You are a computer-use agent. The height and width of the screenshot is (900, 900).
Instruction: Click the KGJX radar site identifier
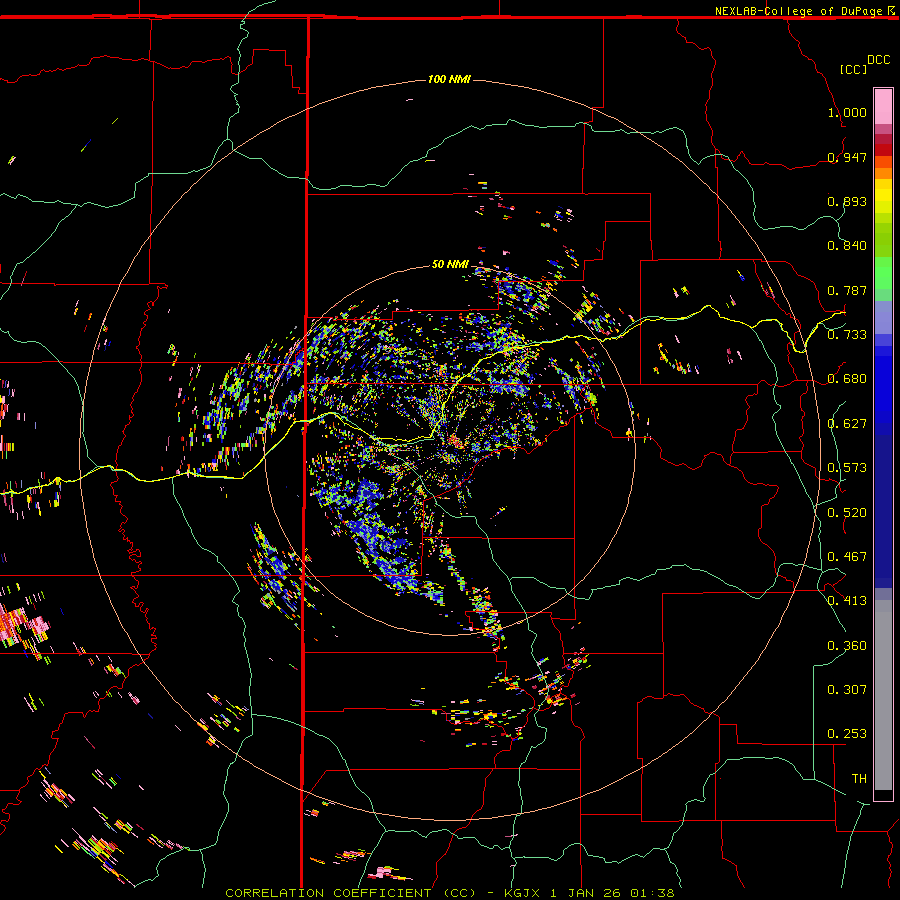pos(522,893)
